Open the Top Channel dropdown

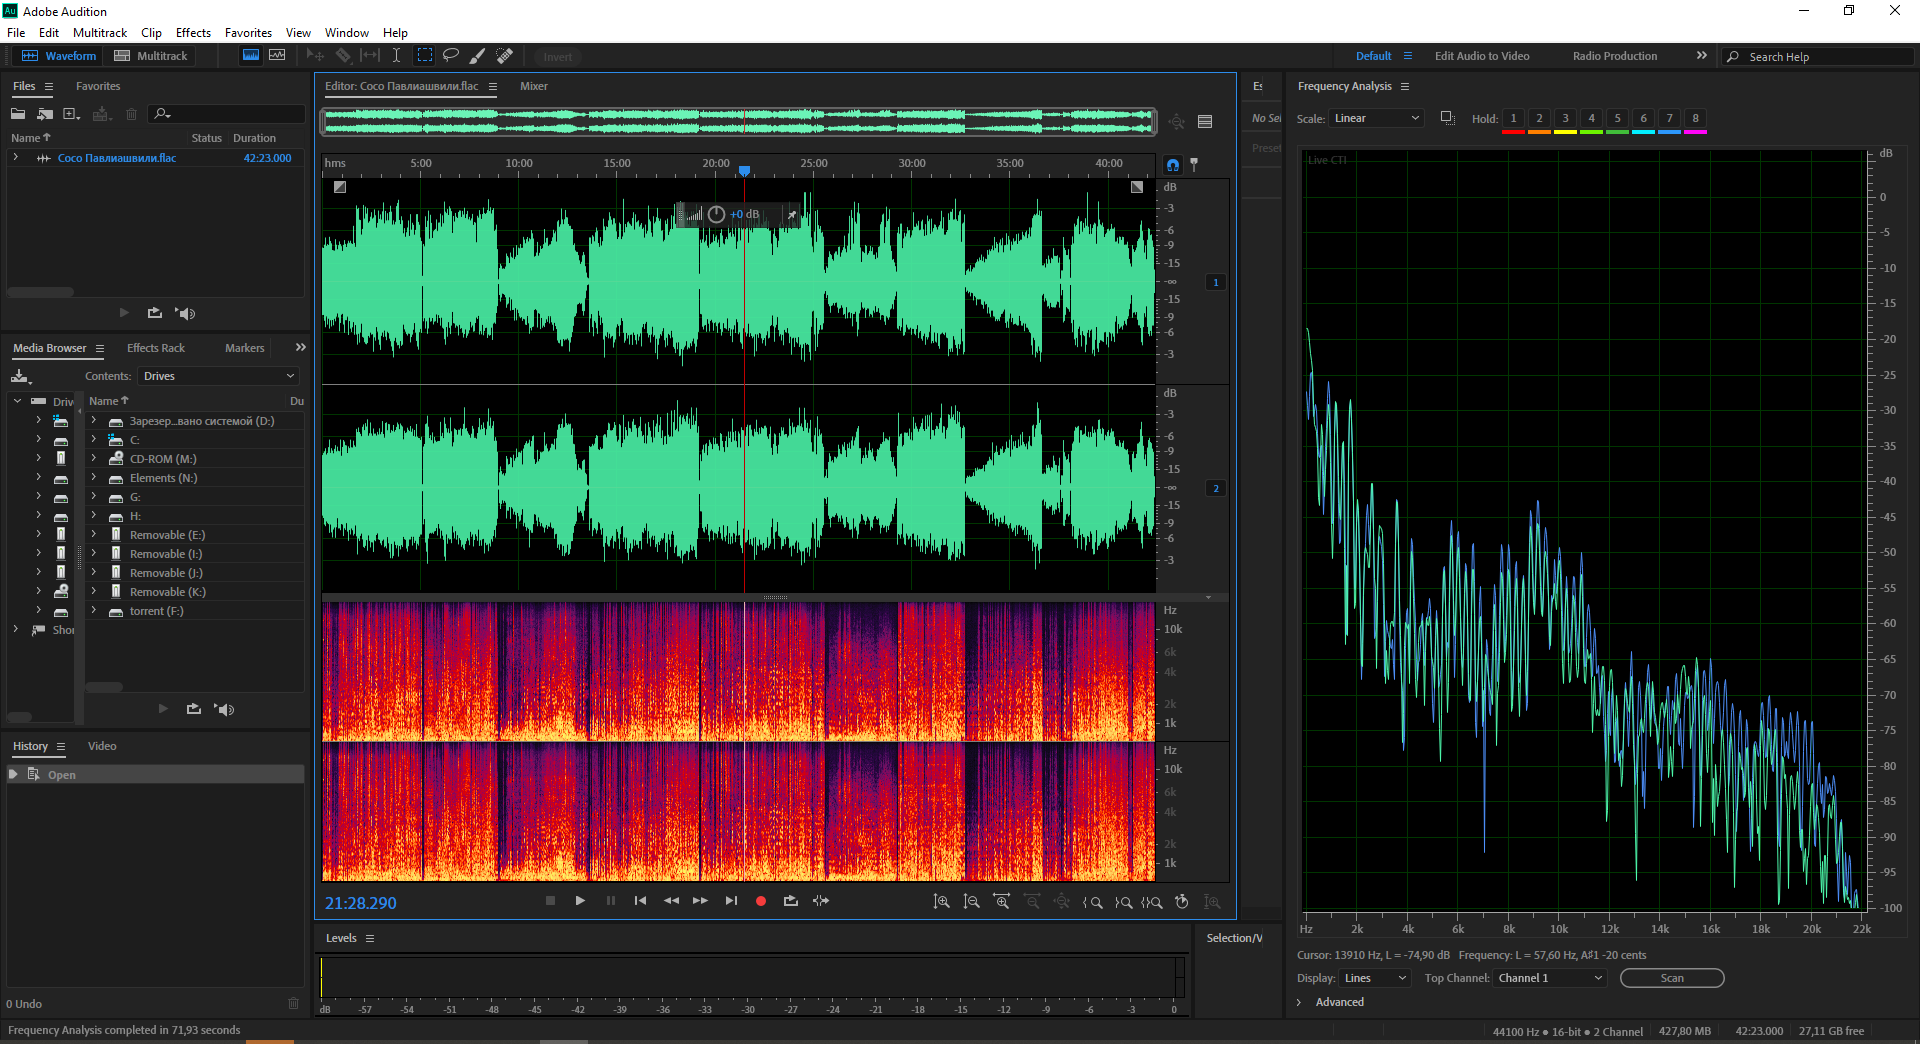click(x=1549, y=978)
